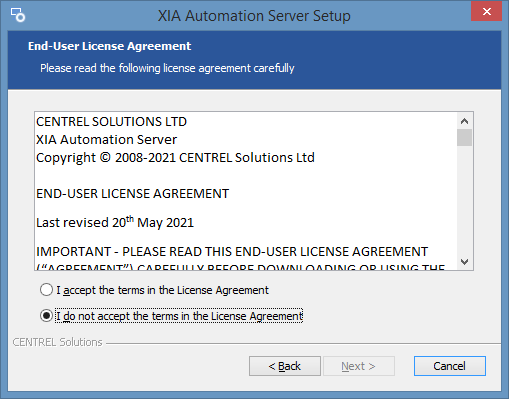The image size is (509, 399).
Task: Click the CENTREL Solutions branding label
Action: (57, 342)
